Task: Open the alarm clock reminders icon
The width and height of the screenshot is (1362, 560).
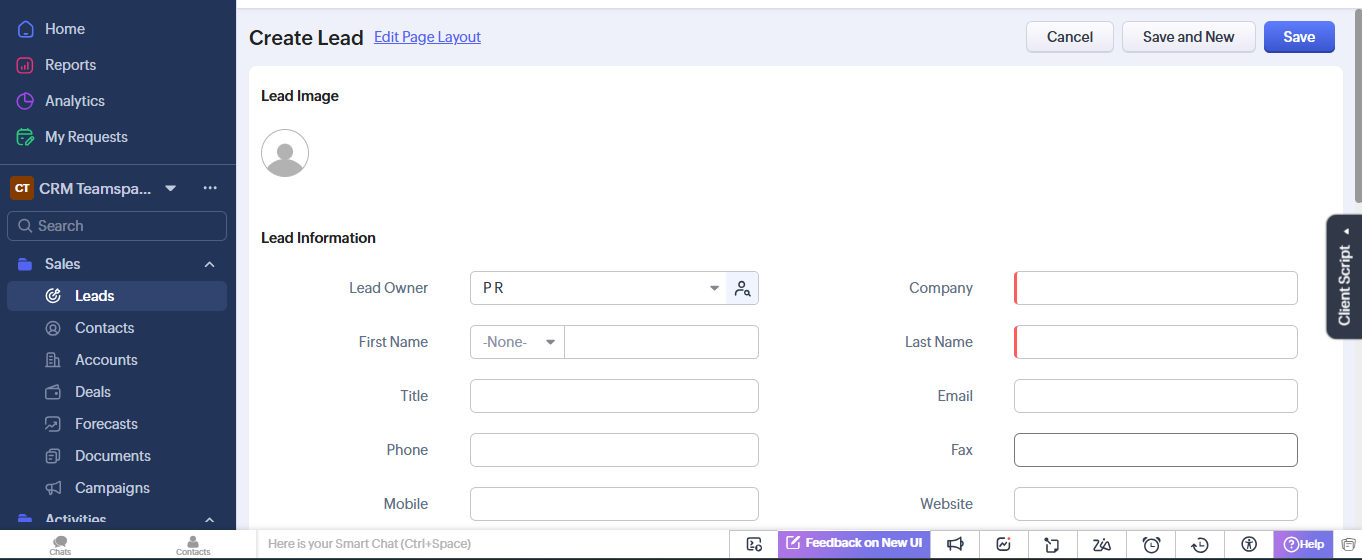Action: [1151, 544]
